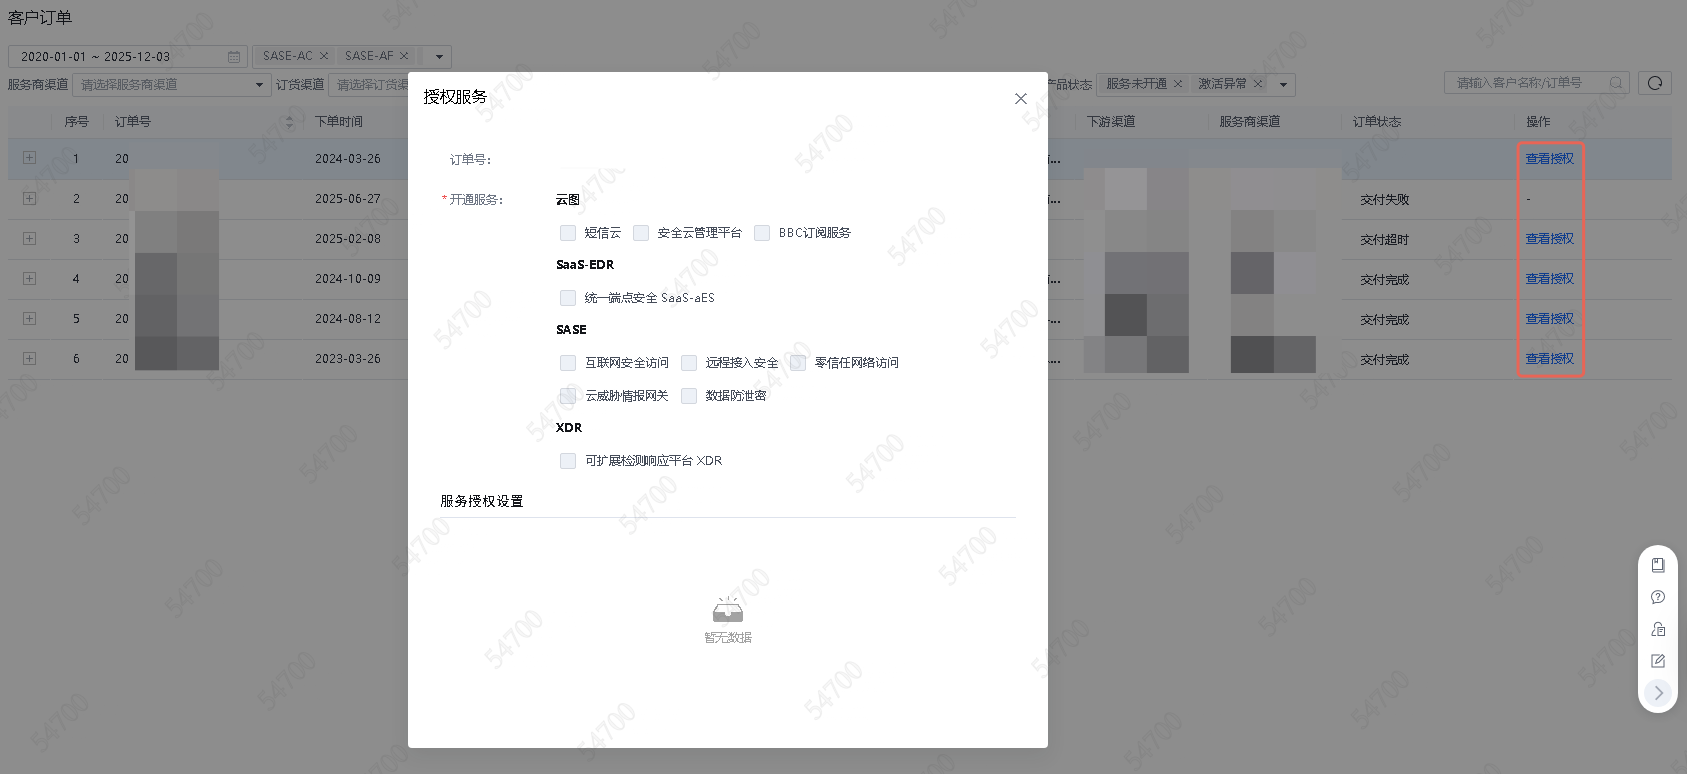Screen dimensions: 1687x774
Task: Expand order row 3
Action: click(29, 238)
